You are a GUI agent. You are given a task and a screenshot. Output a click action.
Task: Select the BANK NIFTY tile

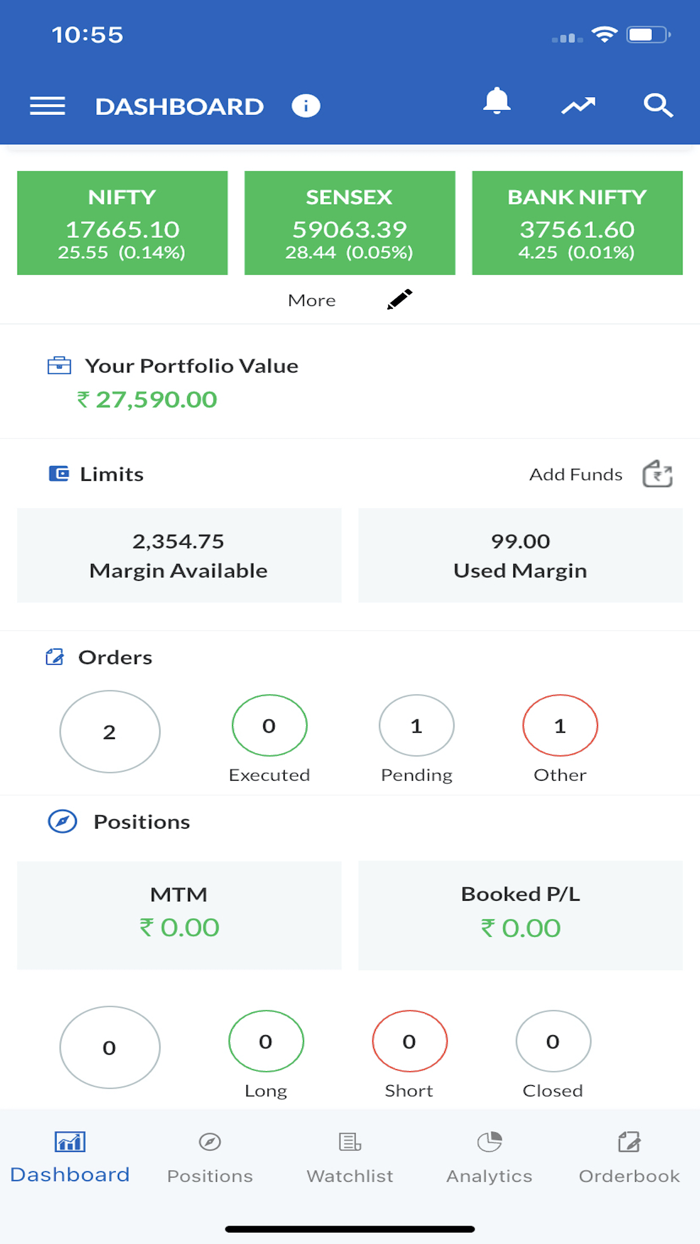coord(577,223)
